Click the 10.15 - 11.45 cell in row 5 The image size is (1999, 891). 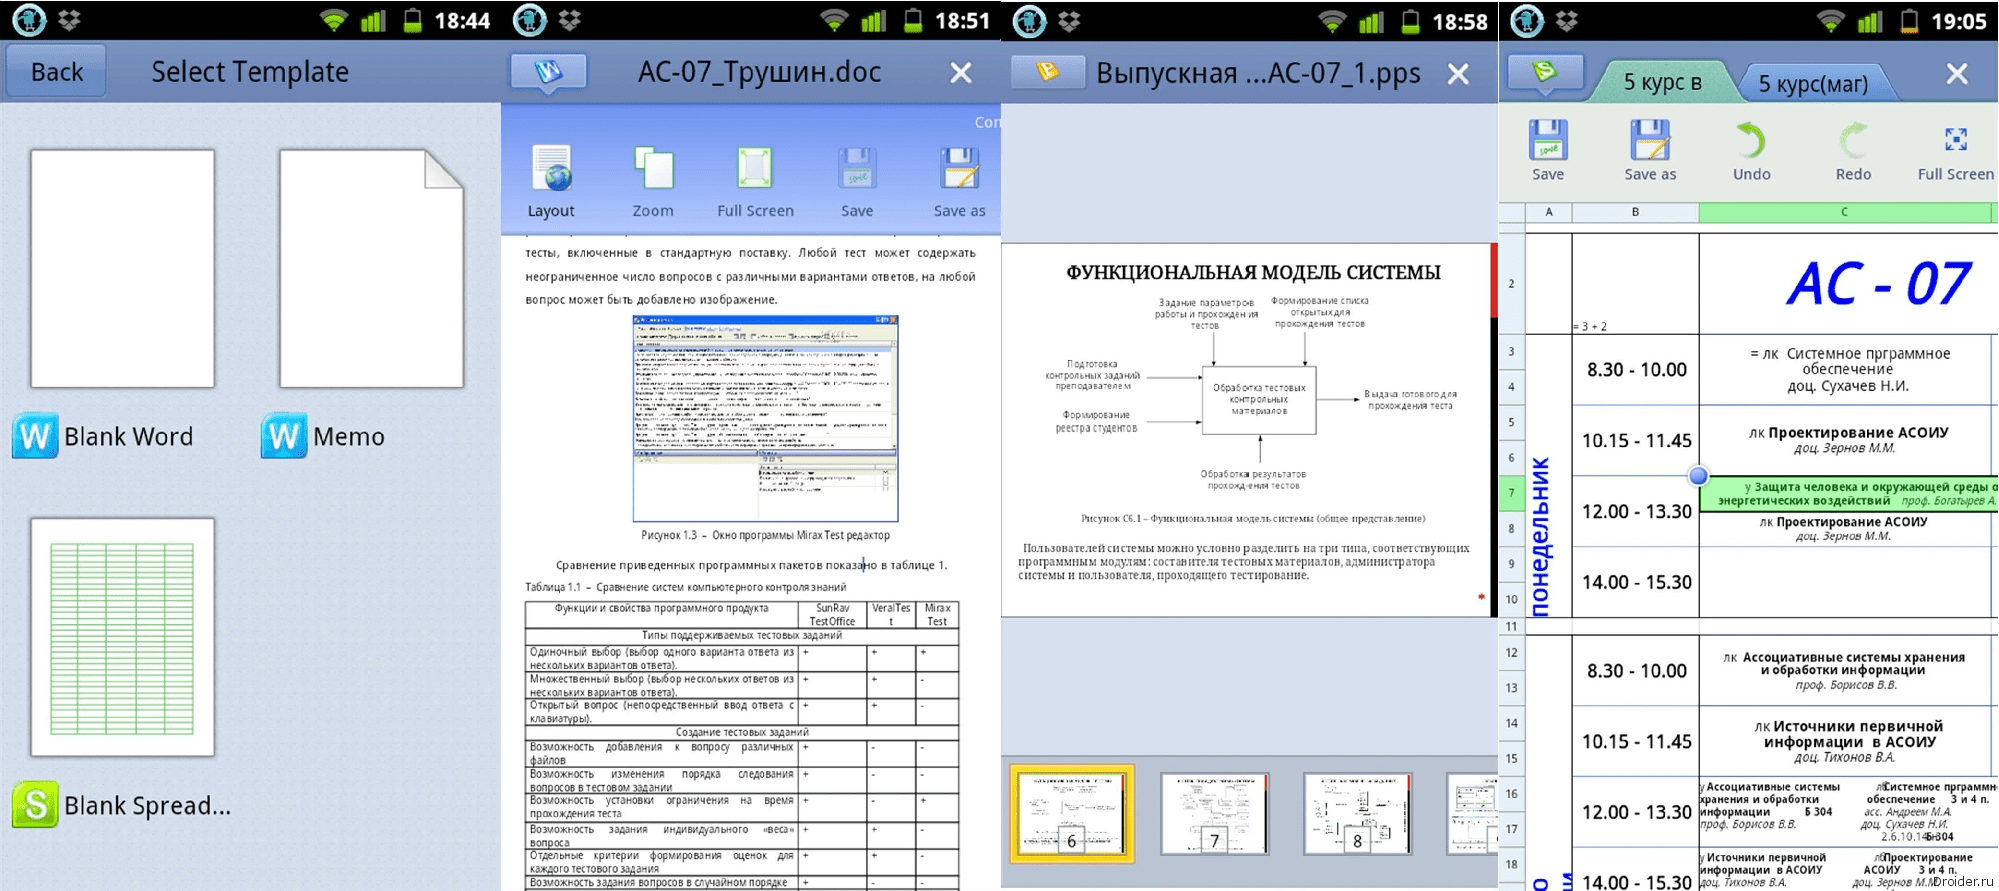point(1636,440)
